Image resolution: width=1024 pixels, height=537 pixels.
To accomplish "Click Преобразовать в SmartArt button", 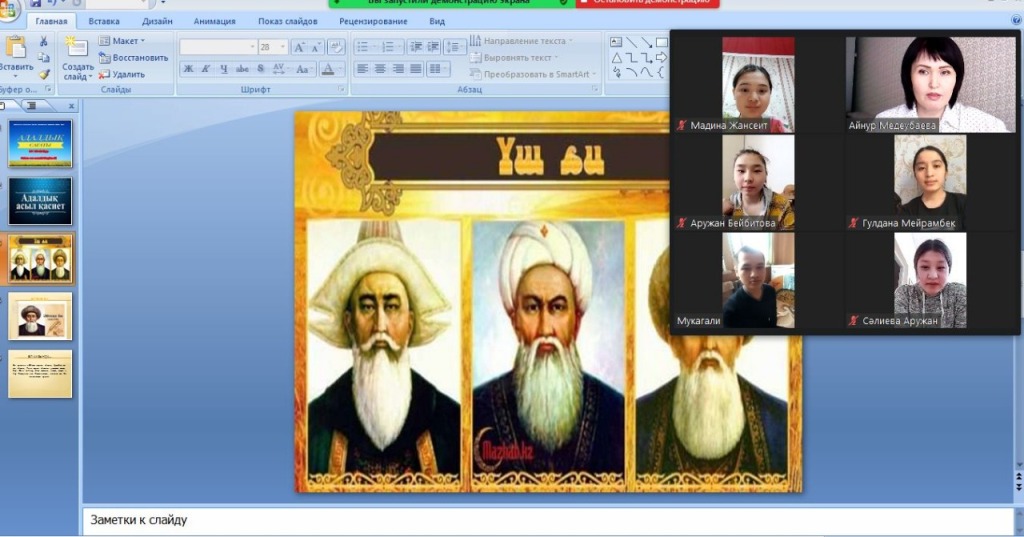I will click(x=532, y=74).
